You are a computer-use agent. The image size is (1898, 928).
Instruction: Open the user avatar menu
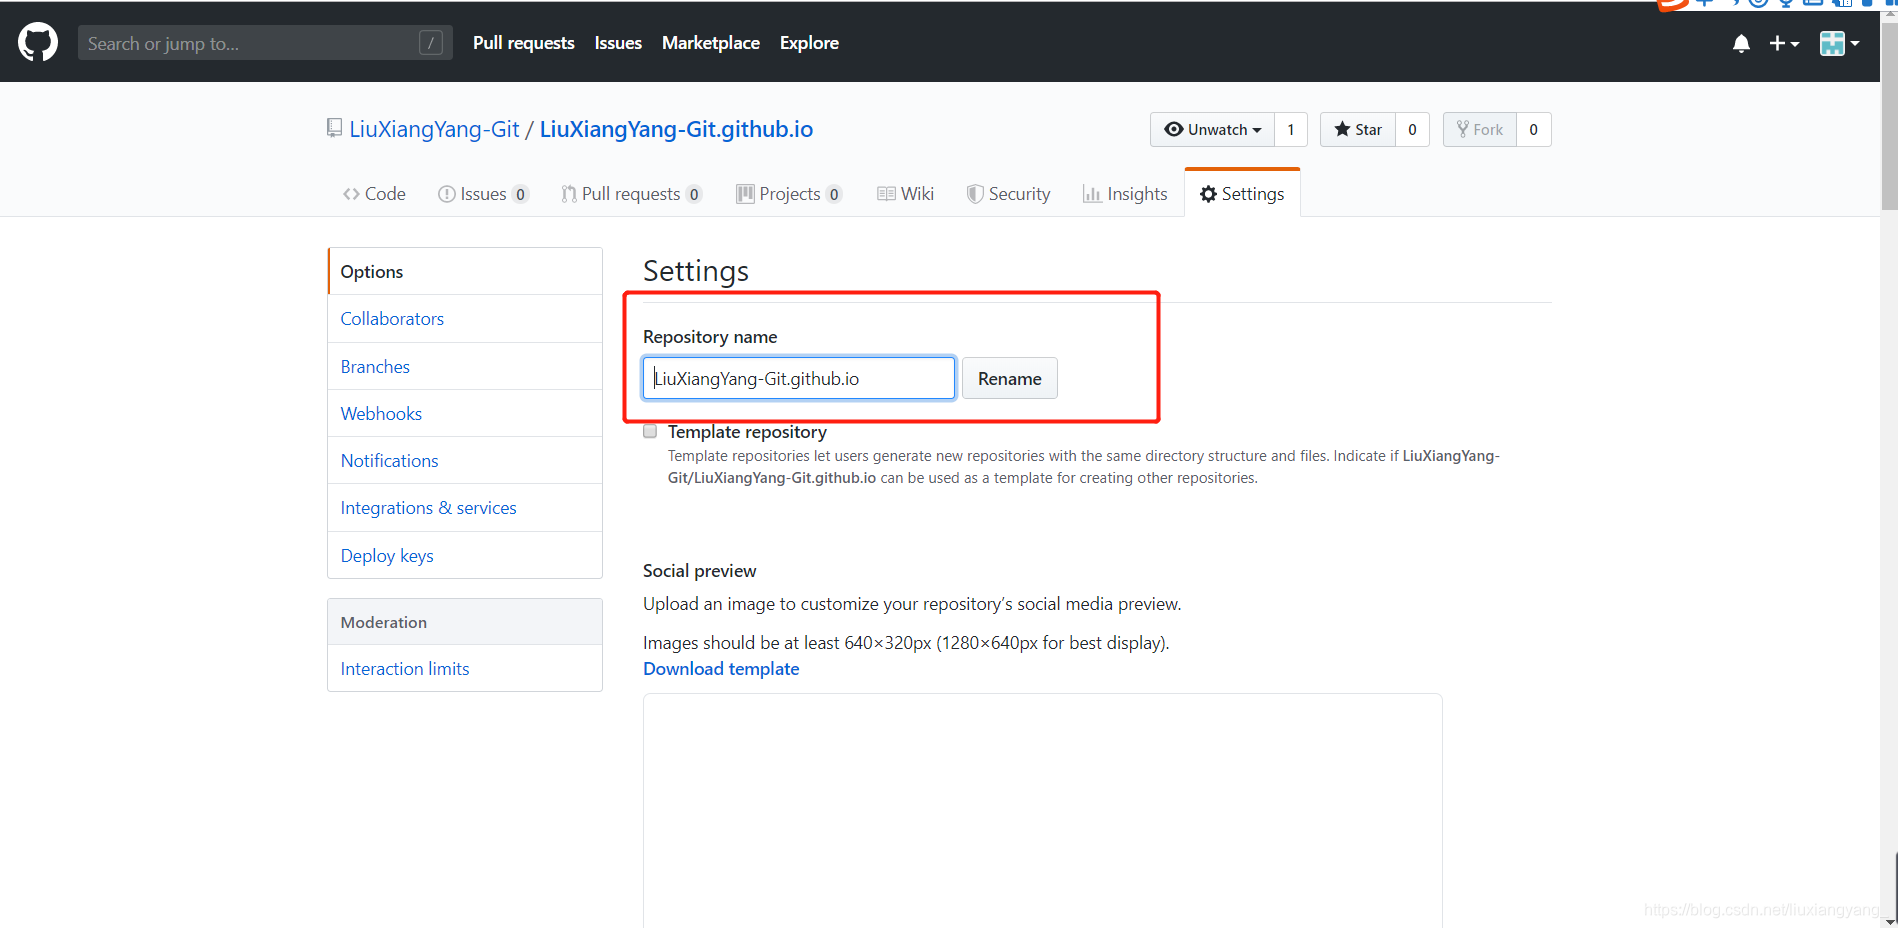click(1839, 43)
